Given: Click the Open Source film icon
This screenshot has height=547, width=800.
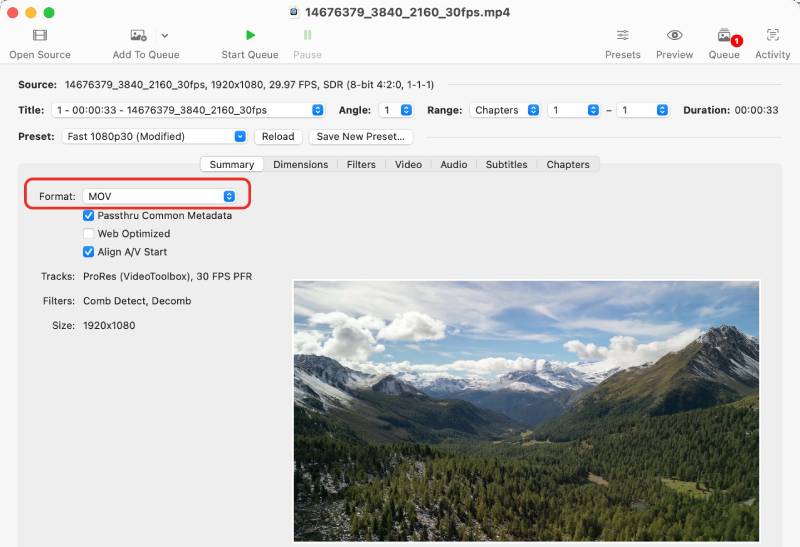Looking at the screenshot, I should 40,35.
